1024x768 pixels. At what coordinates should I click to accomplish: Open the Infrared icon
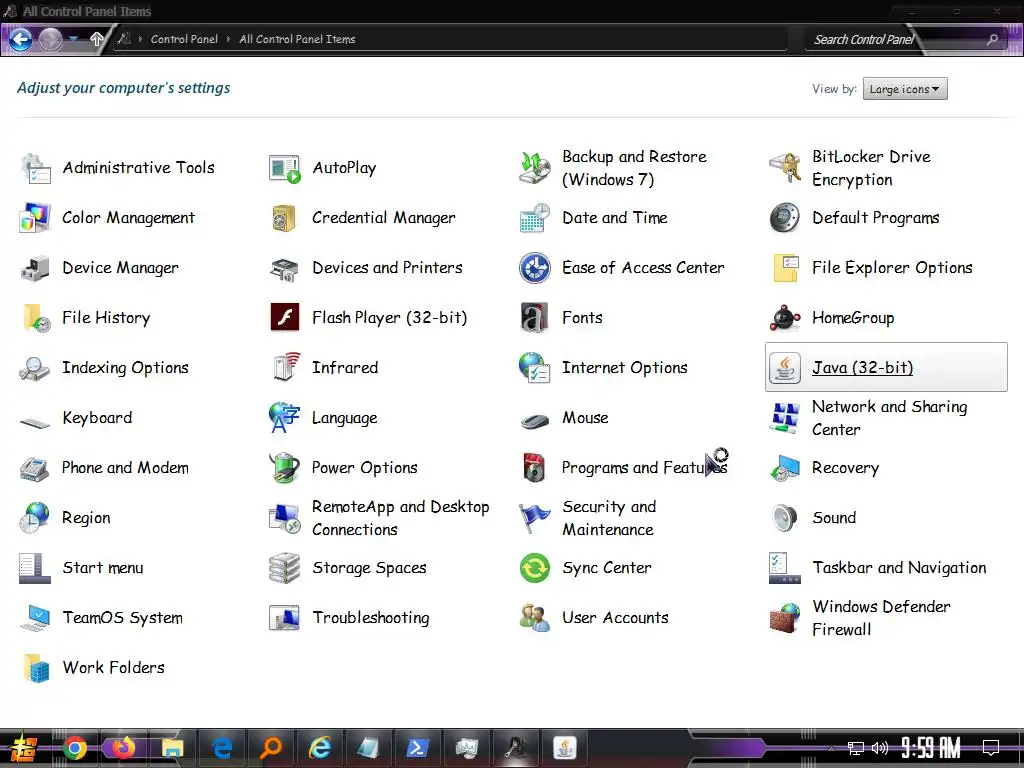(x=286, y=368)
